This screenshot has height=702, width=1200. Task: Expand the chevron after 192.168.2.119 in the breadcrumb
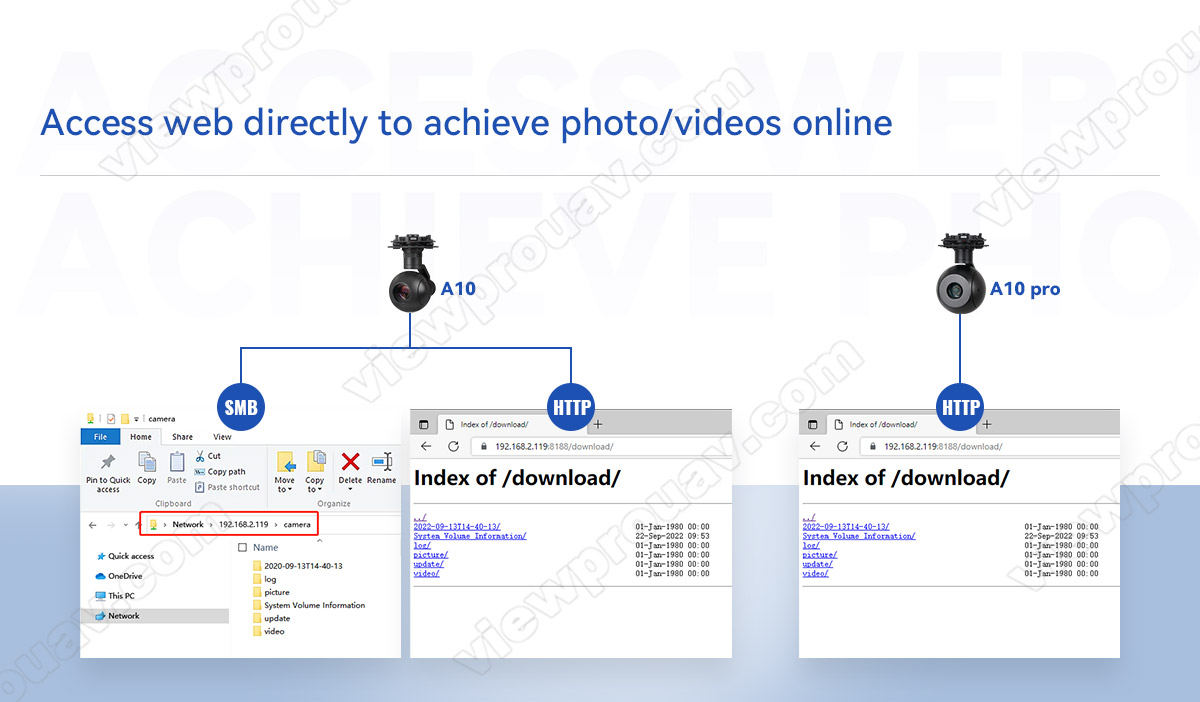click(x=277, y=525)
